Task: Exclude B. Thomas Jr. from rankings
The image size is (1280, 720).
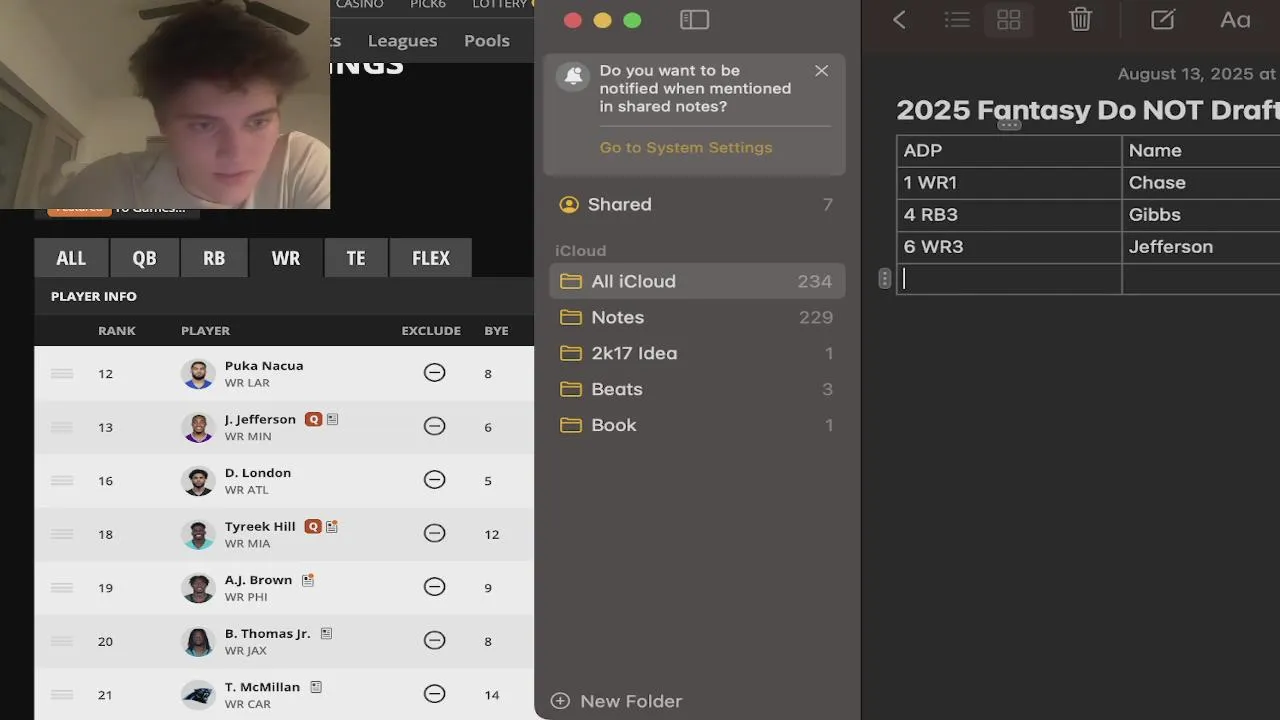Action: click(x=434, y=640)
